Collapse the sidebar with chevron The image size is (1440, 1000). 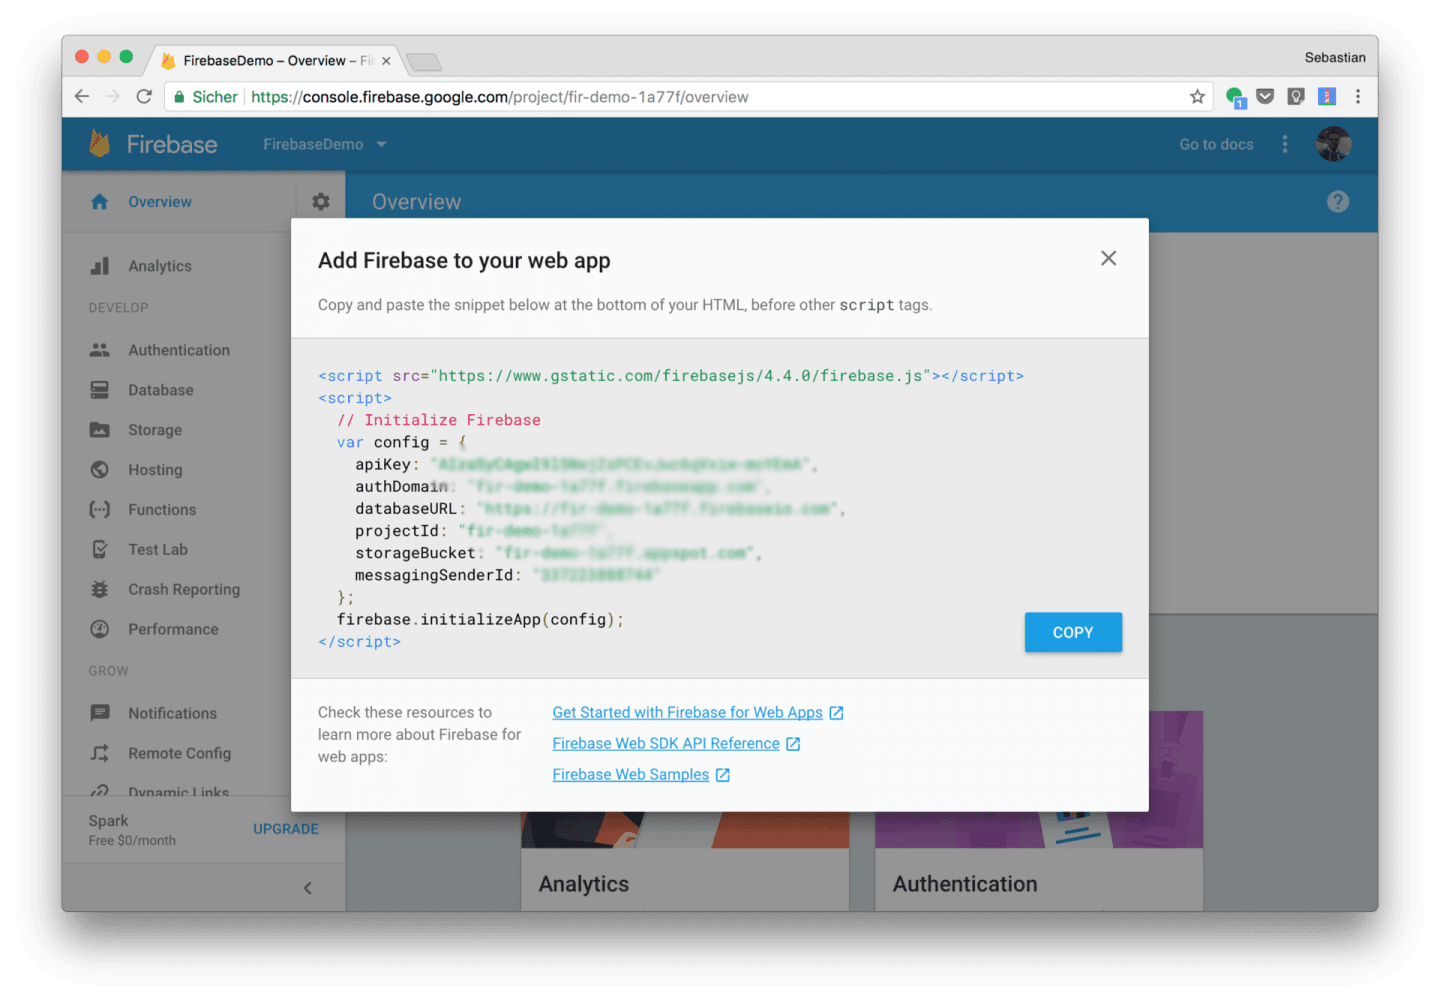coord(308,888)
